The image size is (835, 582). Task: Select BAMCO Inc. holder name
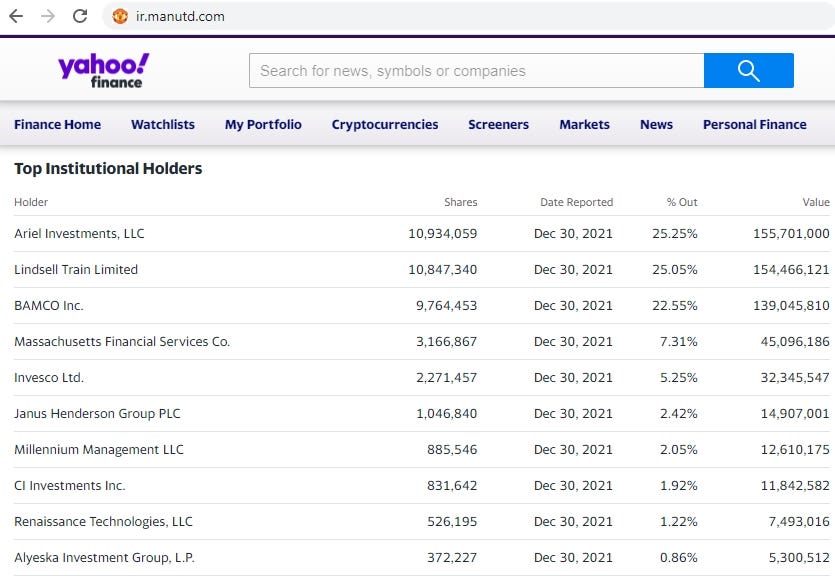click(49, 306)
